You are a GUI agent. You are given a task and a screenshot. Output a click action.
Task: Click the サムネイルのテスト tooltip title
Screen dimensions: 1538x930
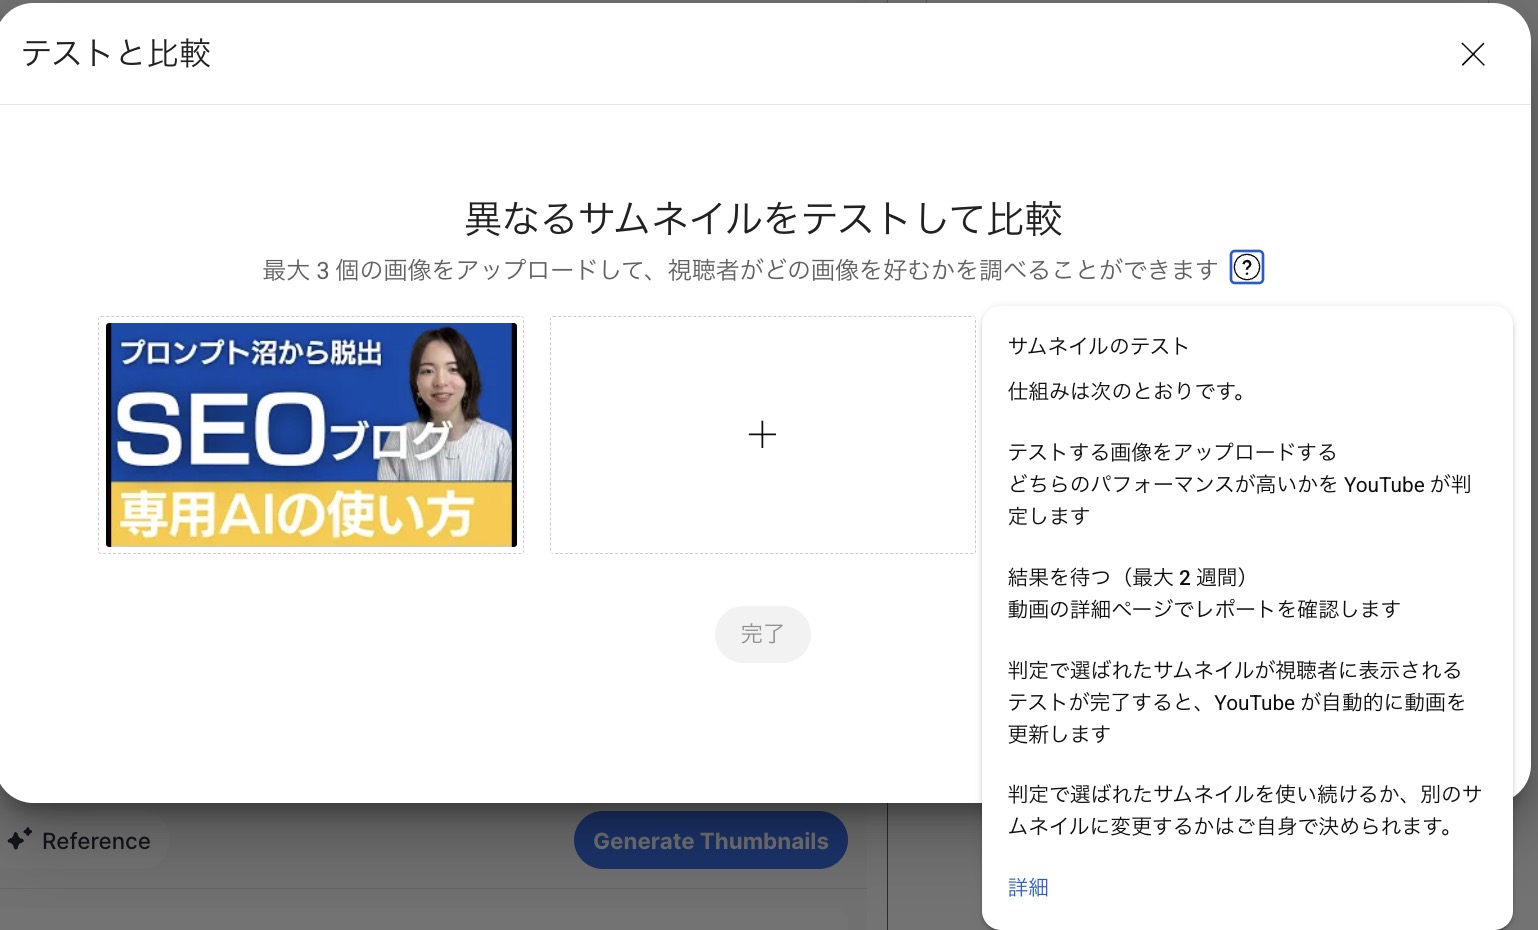tap(1098, 346)
